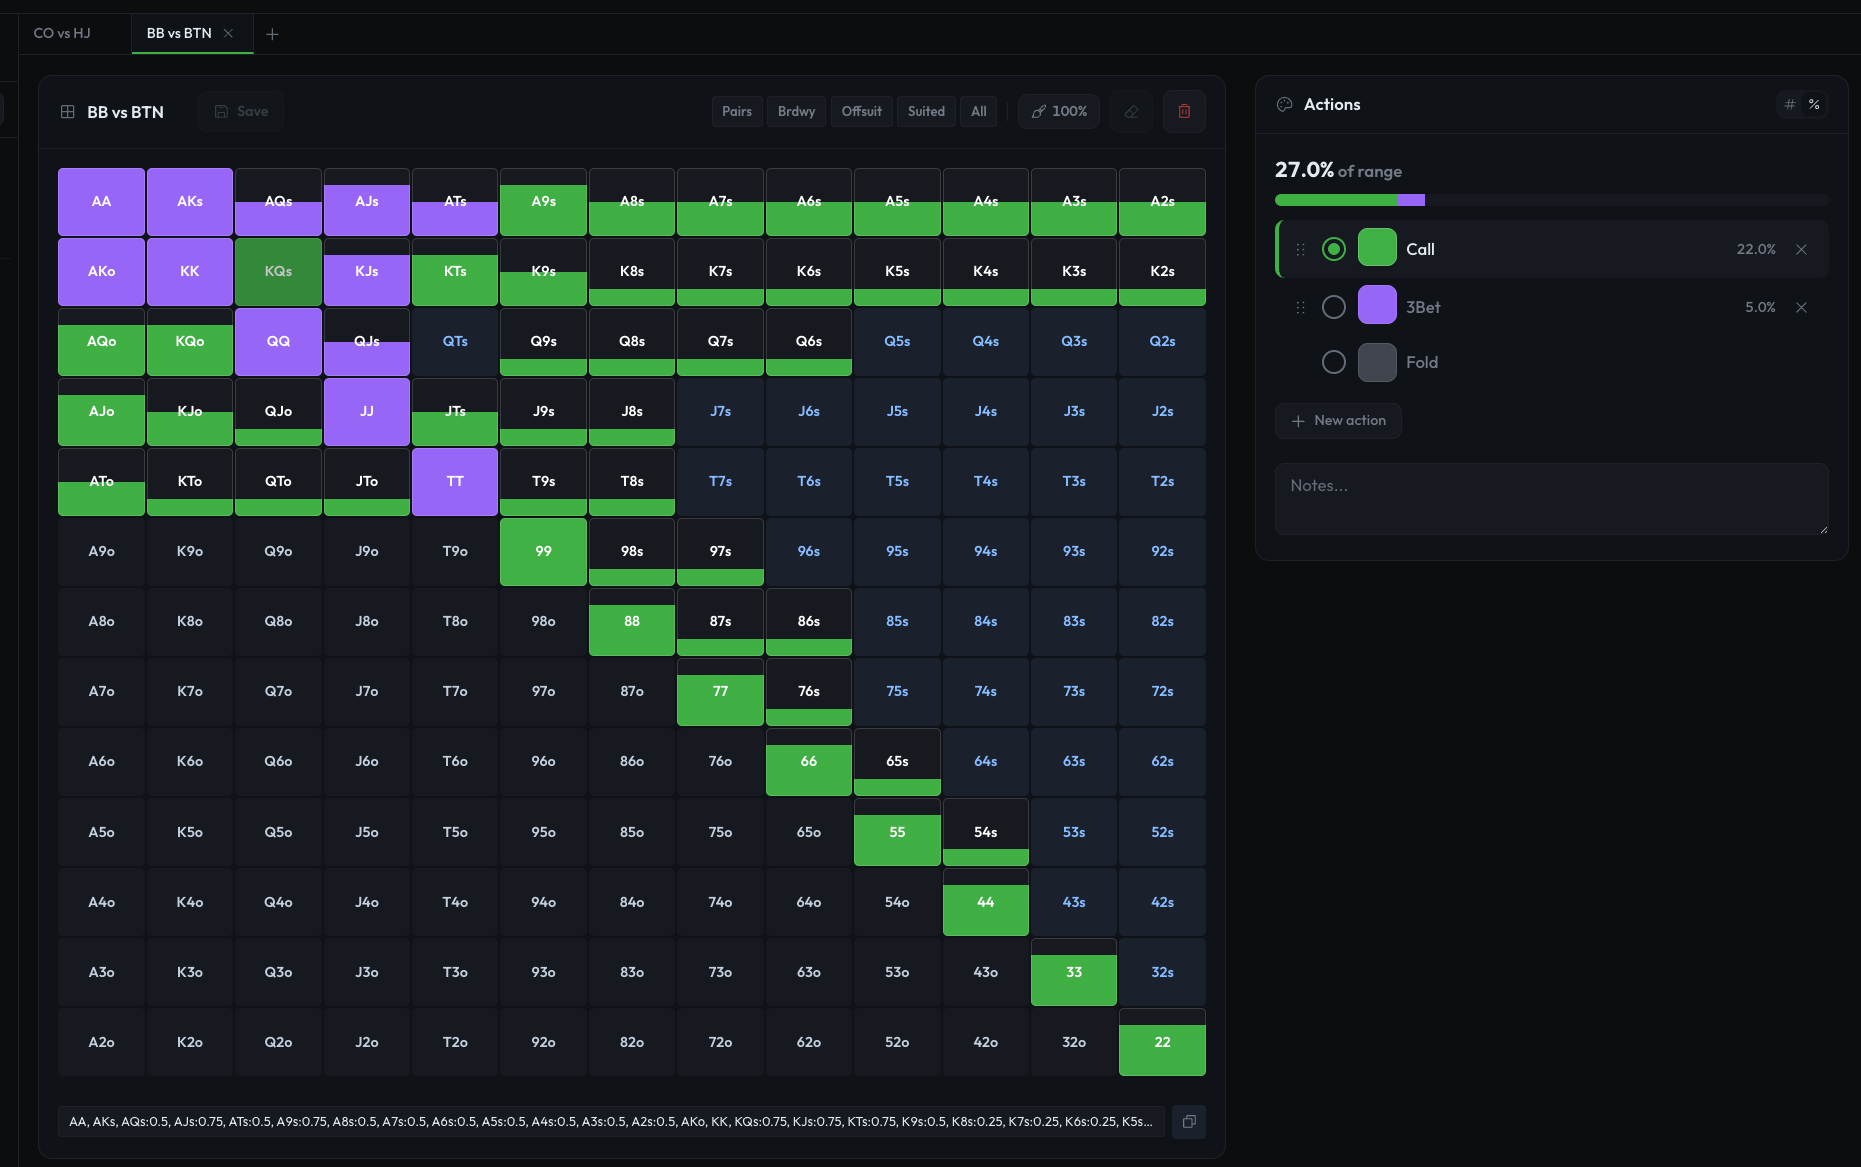Viewport: 1861px width, 1167px height.
Task: Click the Pairs quick-select button
Action: click(x=736, y=112)
